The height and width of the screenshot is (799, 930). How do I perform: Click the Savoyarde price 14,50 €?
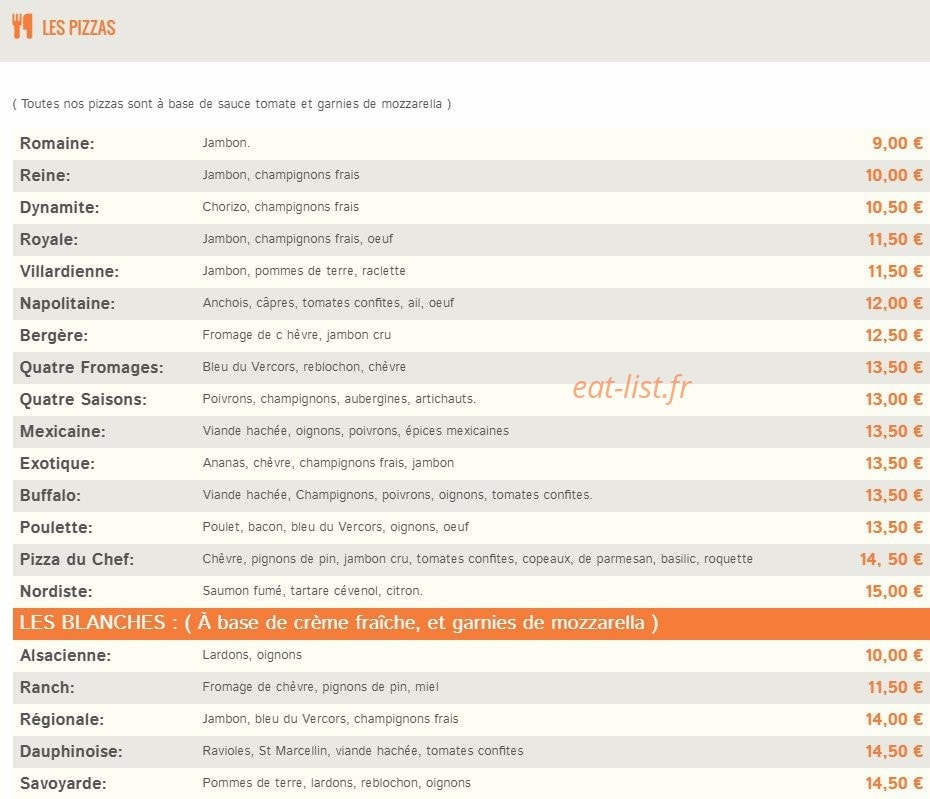(x=894, y=784)
